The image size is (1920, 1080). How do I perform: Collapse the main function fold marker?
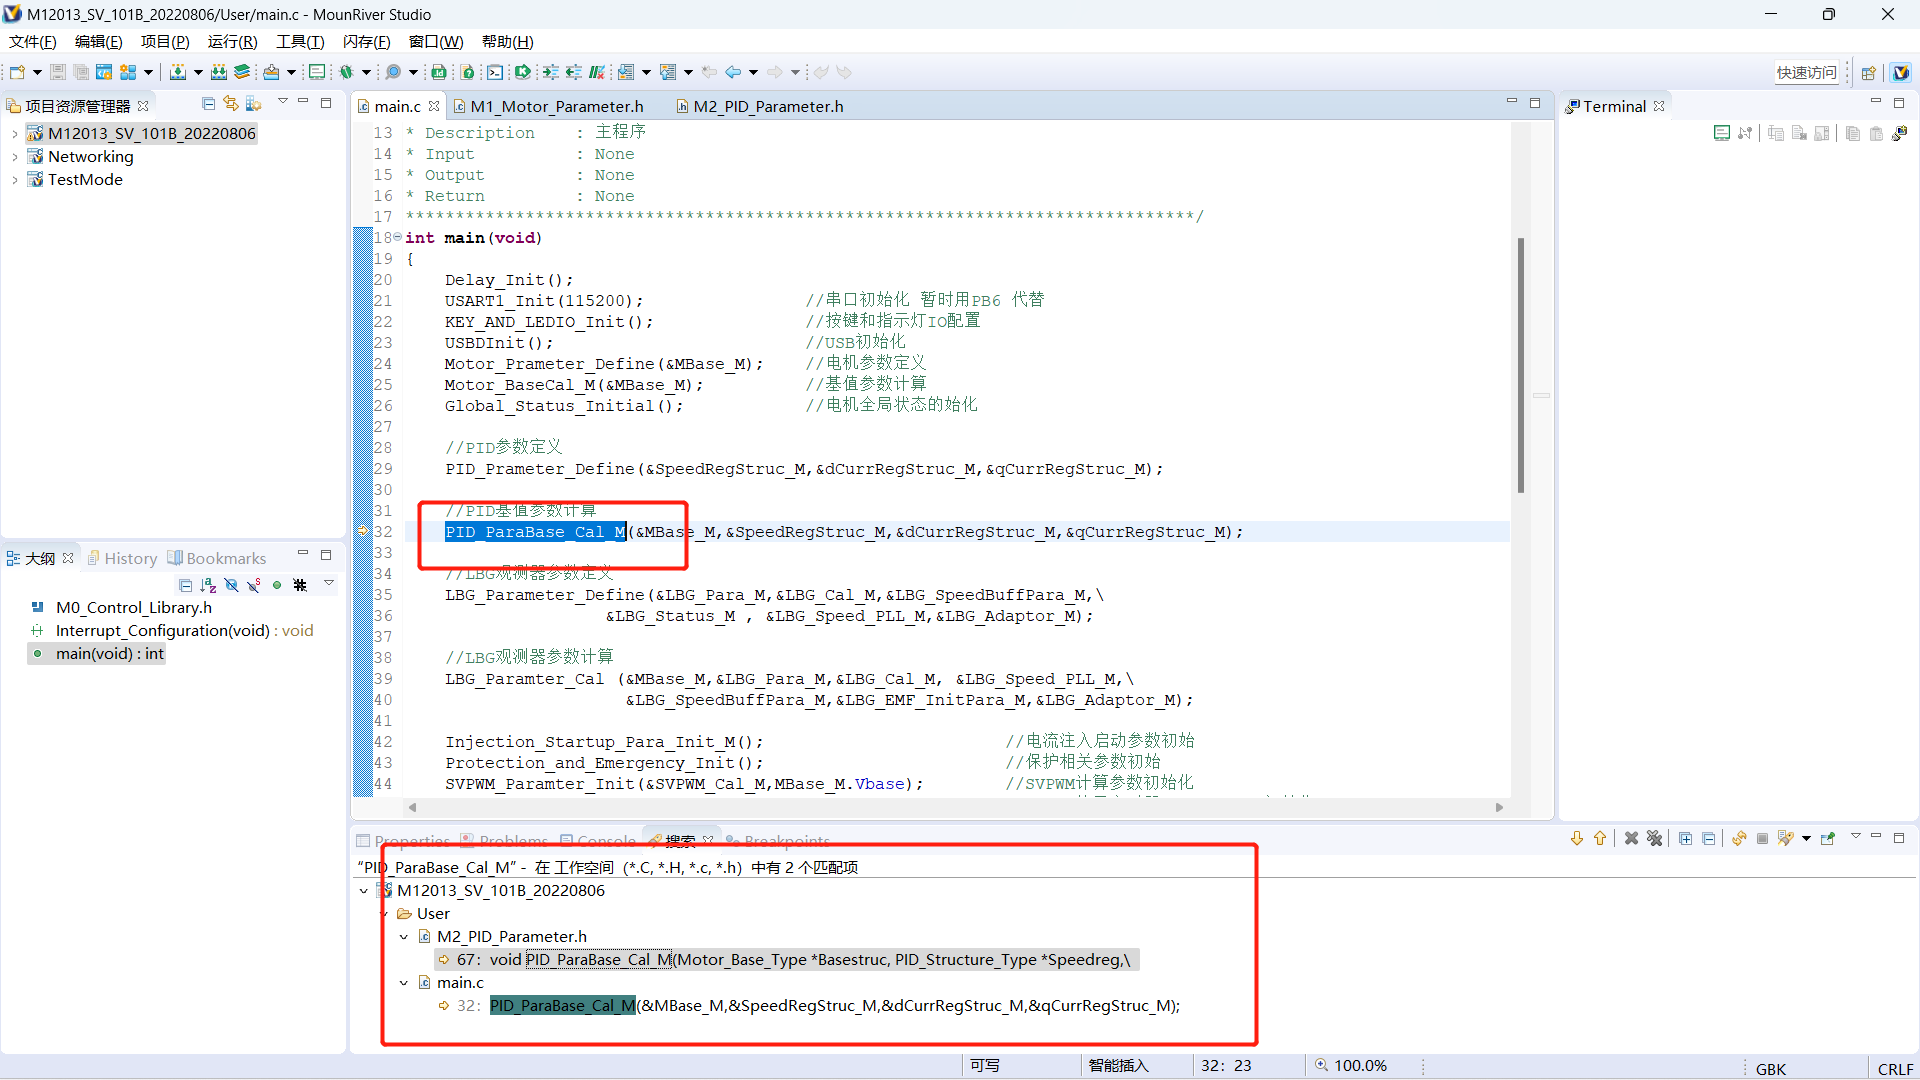[398, 237]
